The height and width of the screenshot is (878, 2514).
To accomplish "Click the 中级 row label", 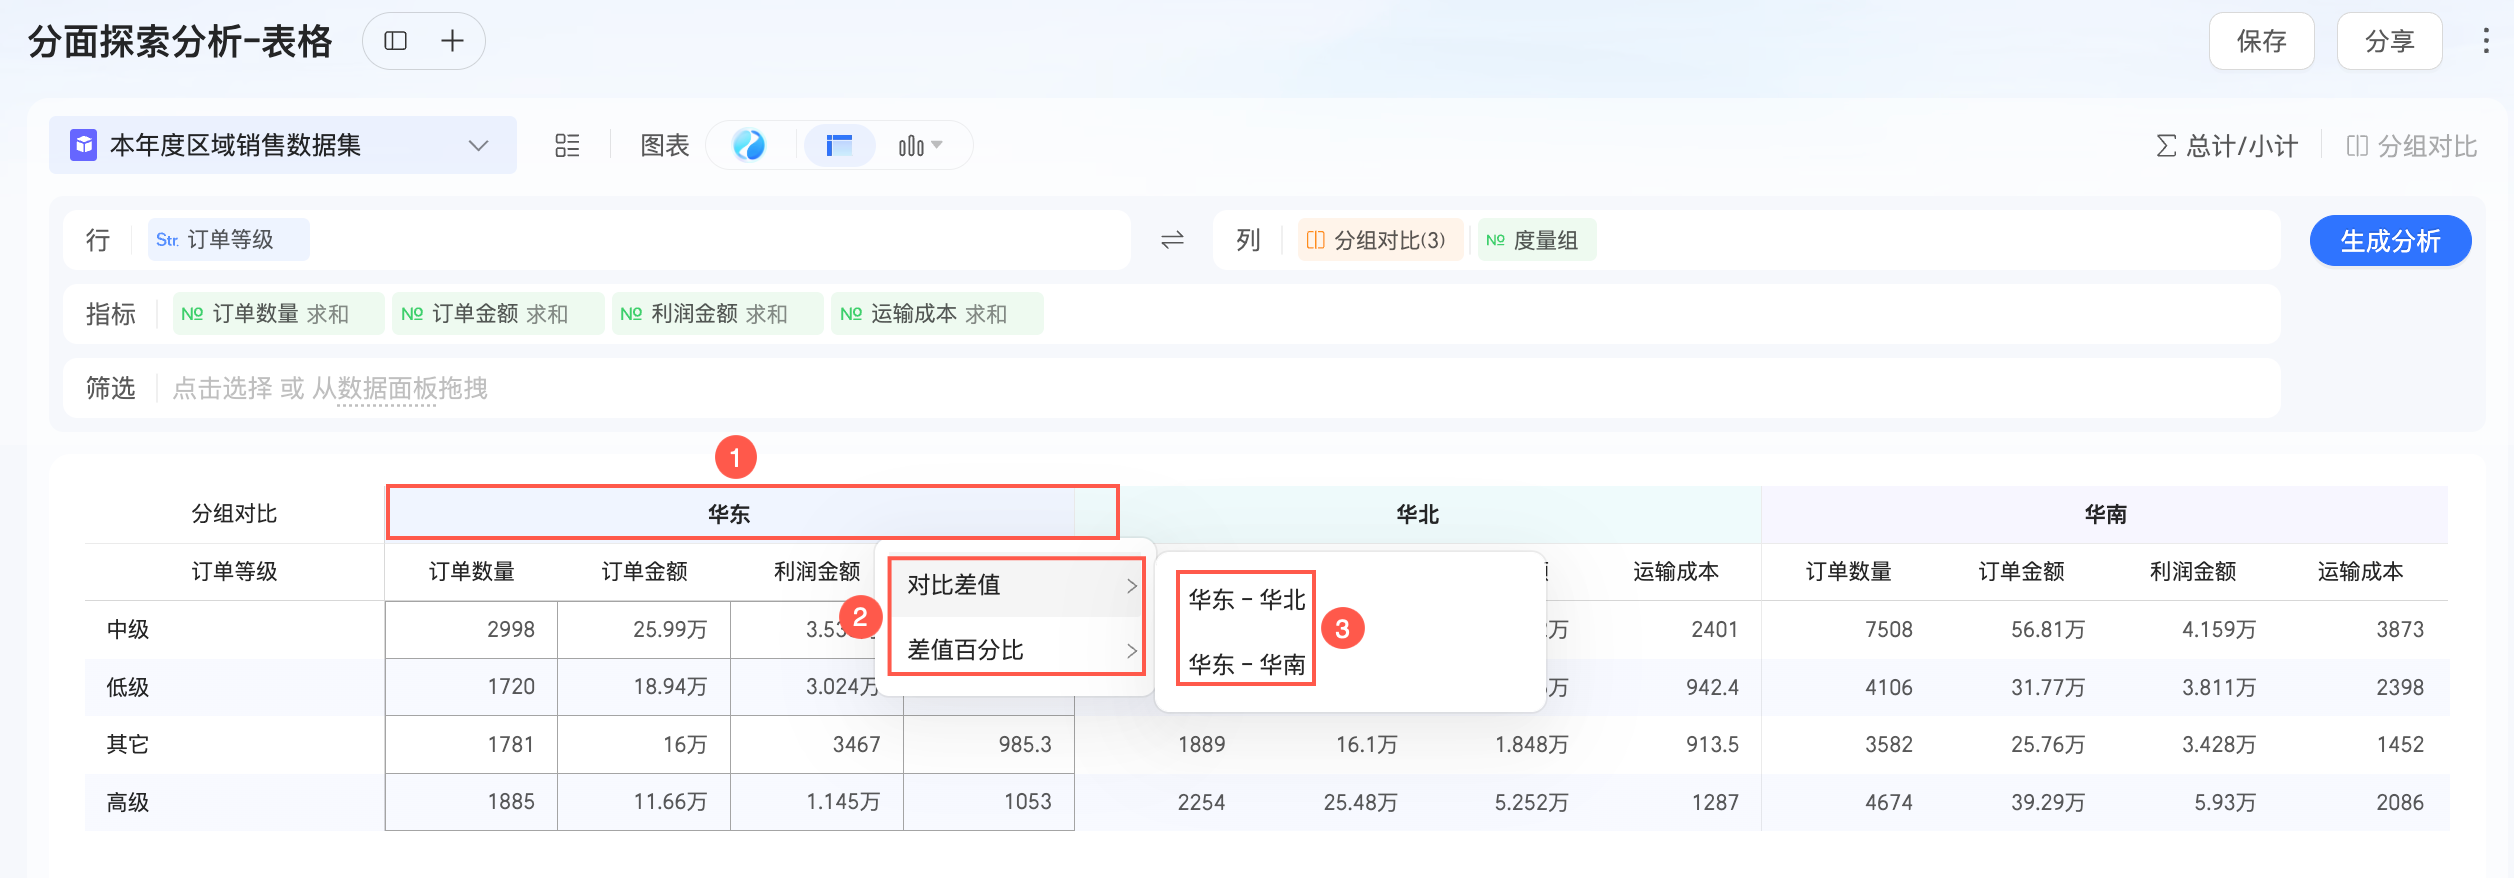I will (x=128, y=630).
